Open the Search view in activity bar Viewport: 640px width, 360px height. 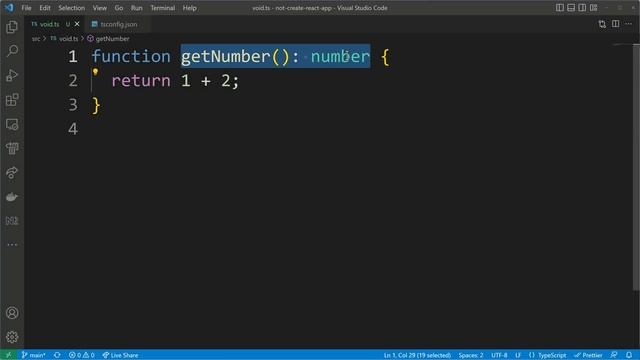pos(12,51)
